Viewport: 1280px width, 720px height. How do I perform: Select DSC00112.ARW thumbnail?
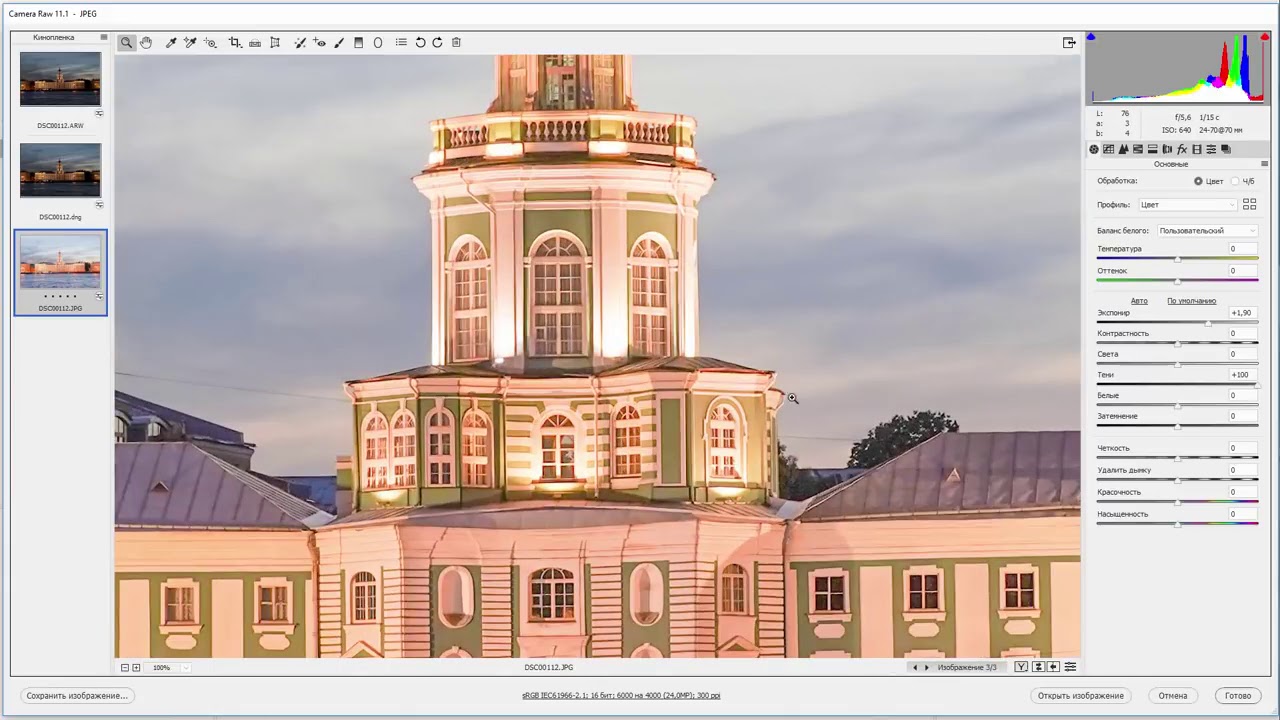tap(60, 79)
